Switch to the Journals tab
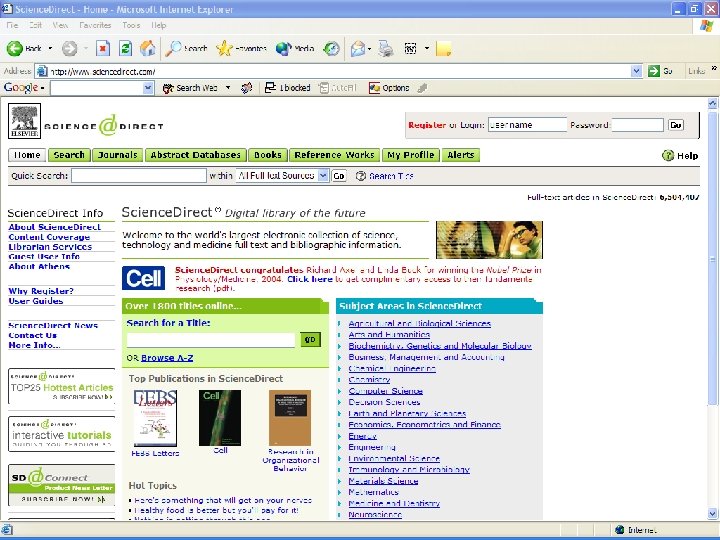The width and height of the screenshot is (720, 540). tap(118, 155)
